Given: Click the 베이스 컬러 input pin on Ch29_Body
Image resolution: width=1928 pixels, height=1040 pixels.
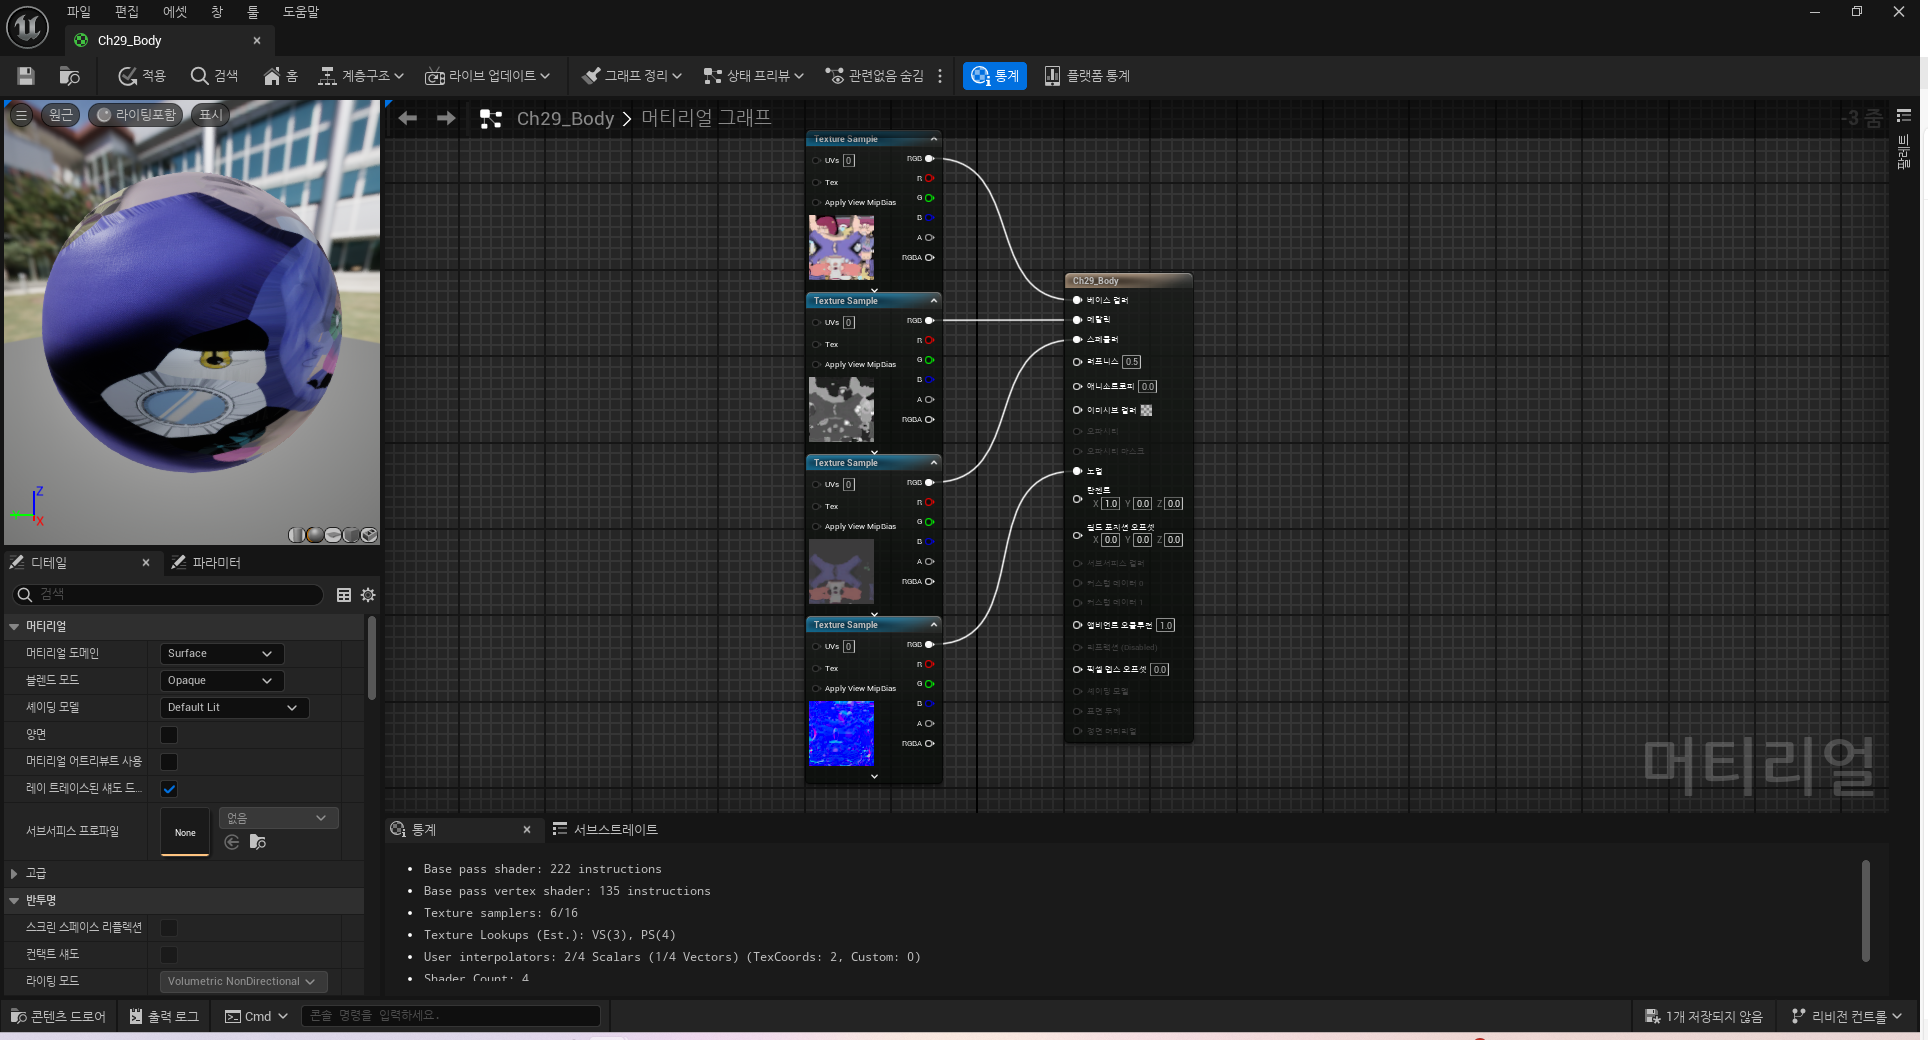Looking at the screenshot, I should pyautogui.click(x=1077, y=300).
